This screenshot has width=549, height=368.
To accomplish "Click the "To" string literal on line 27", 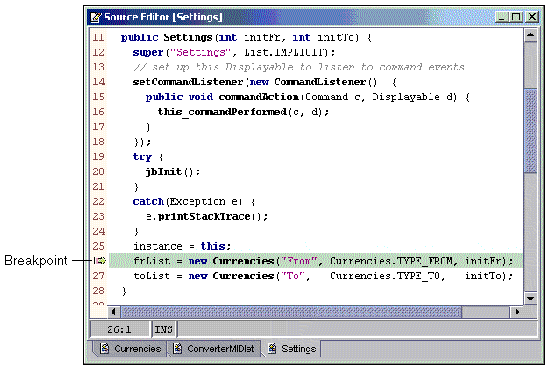I will pos(293,276).
